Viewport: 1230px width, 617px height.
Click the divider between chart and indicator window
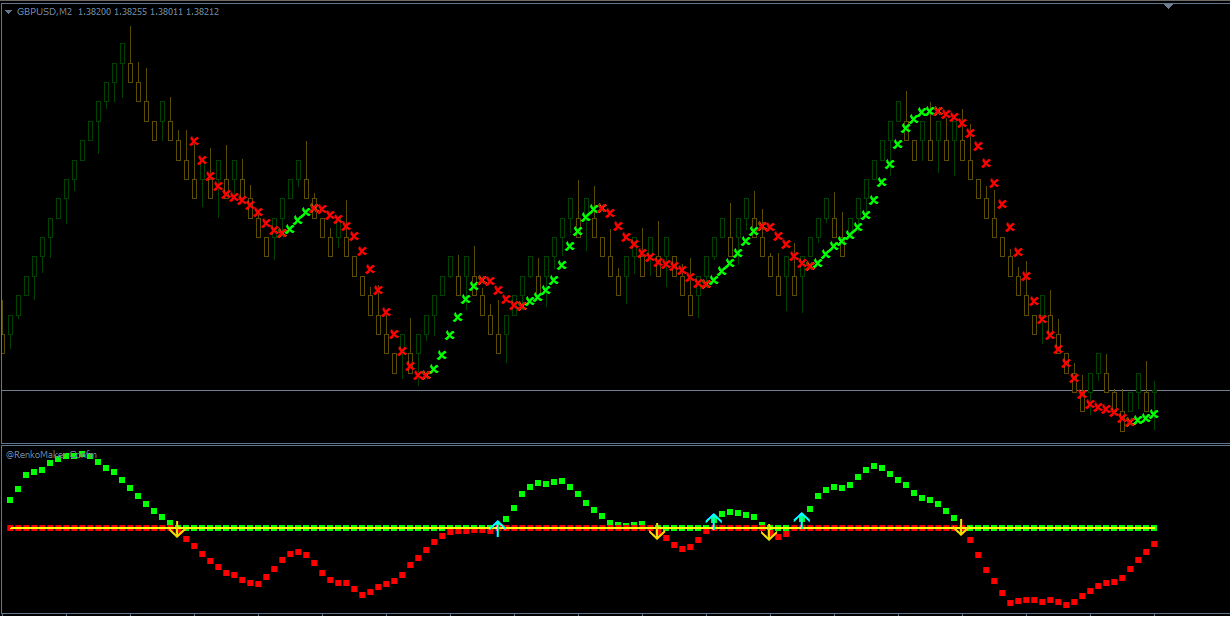coord(600,444)
